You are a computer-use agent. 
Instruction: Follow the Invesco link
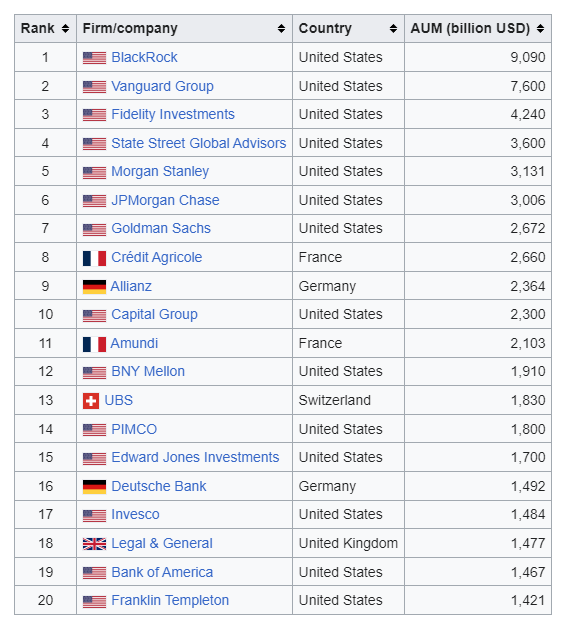pyautogui.click(x=135, y=515)
